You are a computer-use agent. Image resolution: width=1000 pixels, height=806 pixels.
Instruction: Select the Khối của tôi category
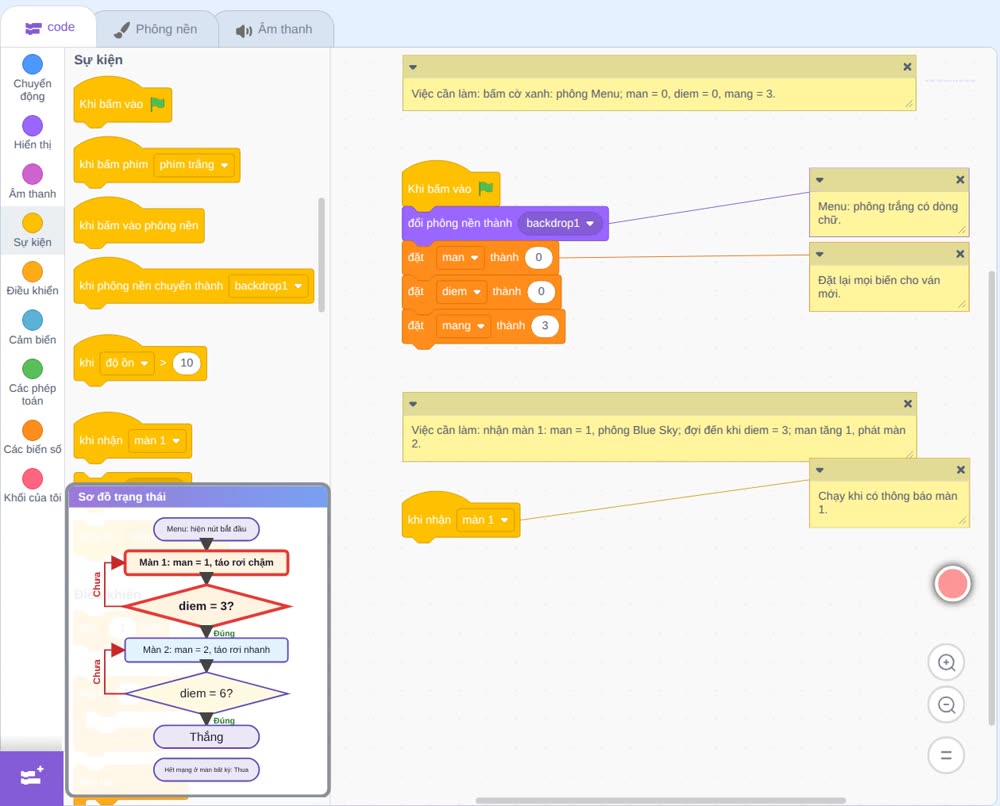click(x=33, y=486)
